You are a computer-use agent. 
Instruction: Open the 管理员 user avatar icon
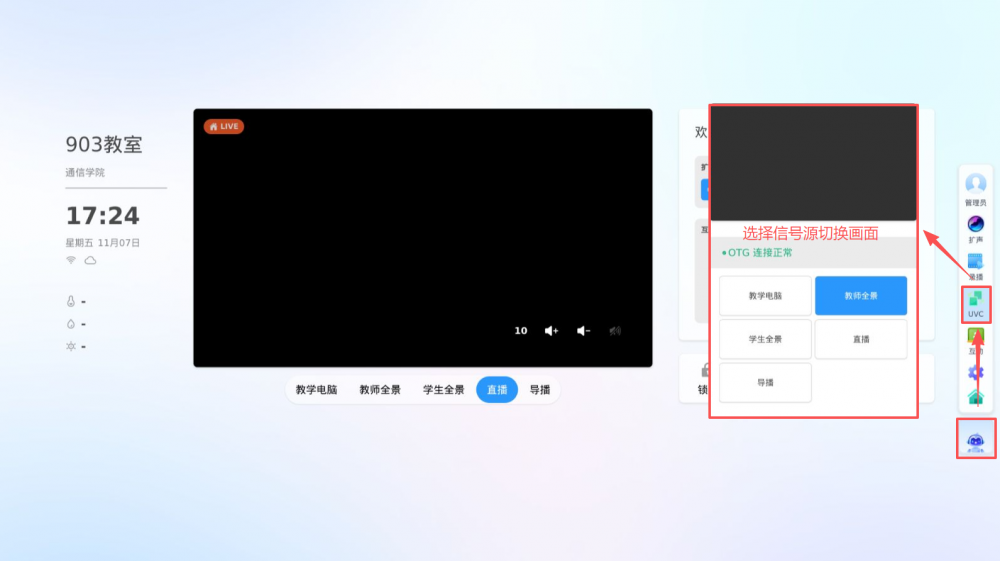[x=975, y=185]
